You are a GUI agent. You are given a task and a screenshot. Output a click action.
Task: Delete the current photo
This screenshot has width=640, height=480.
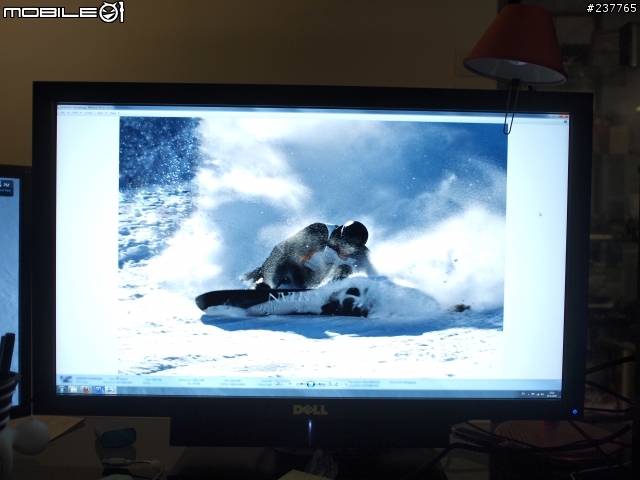click(x=346, y=384)
